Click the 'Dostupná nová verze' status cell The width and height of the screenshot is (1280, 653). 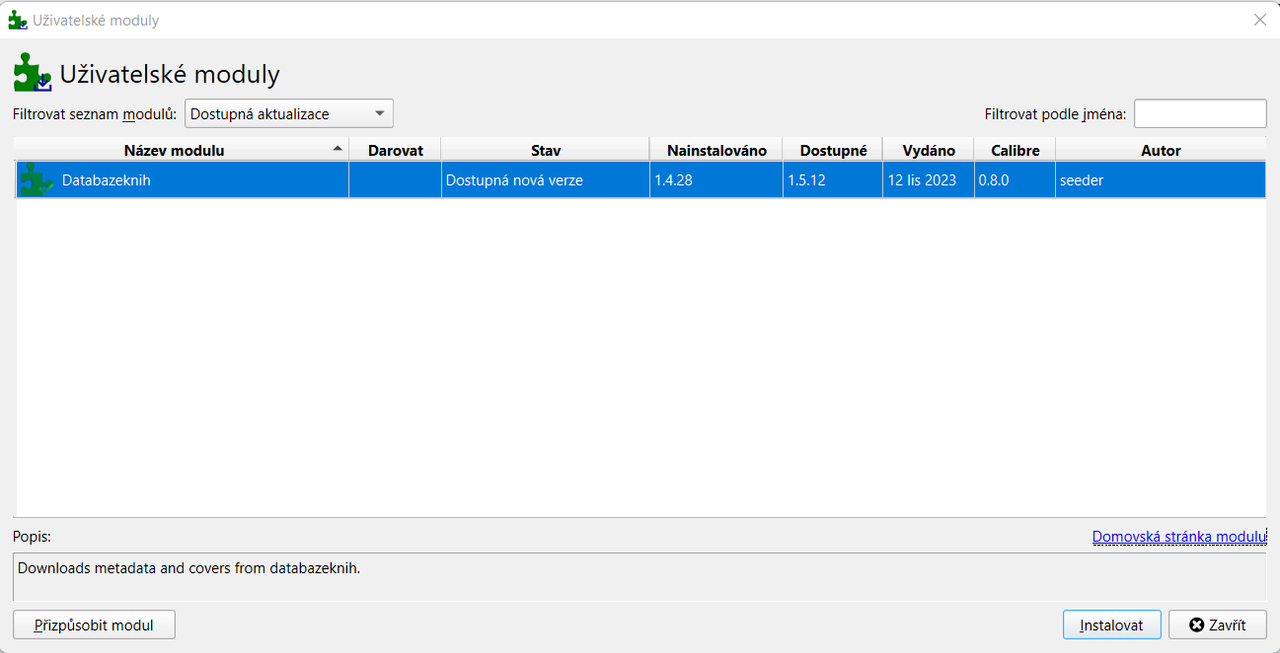[x=545, y=181]
